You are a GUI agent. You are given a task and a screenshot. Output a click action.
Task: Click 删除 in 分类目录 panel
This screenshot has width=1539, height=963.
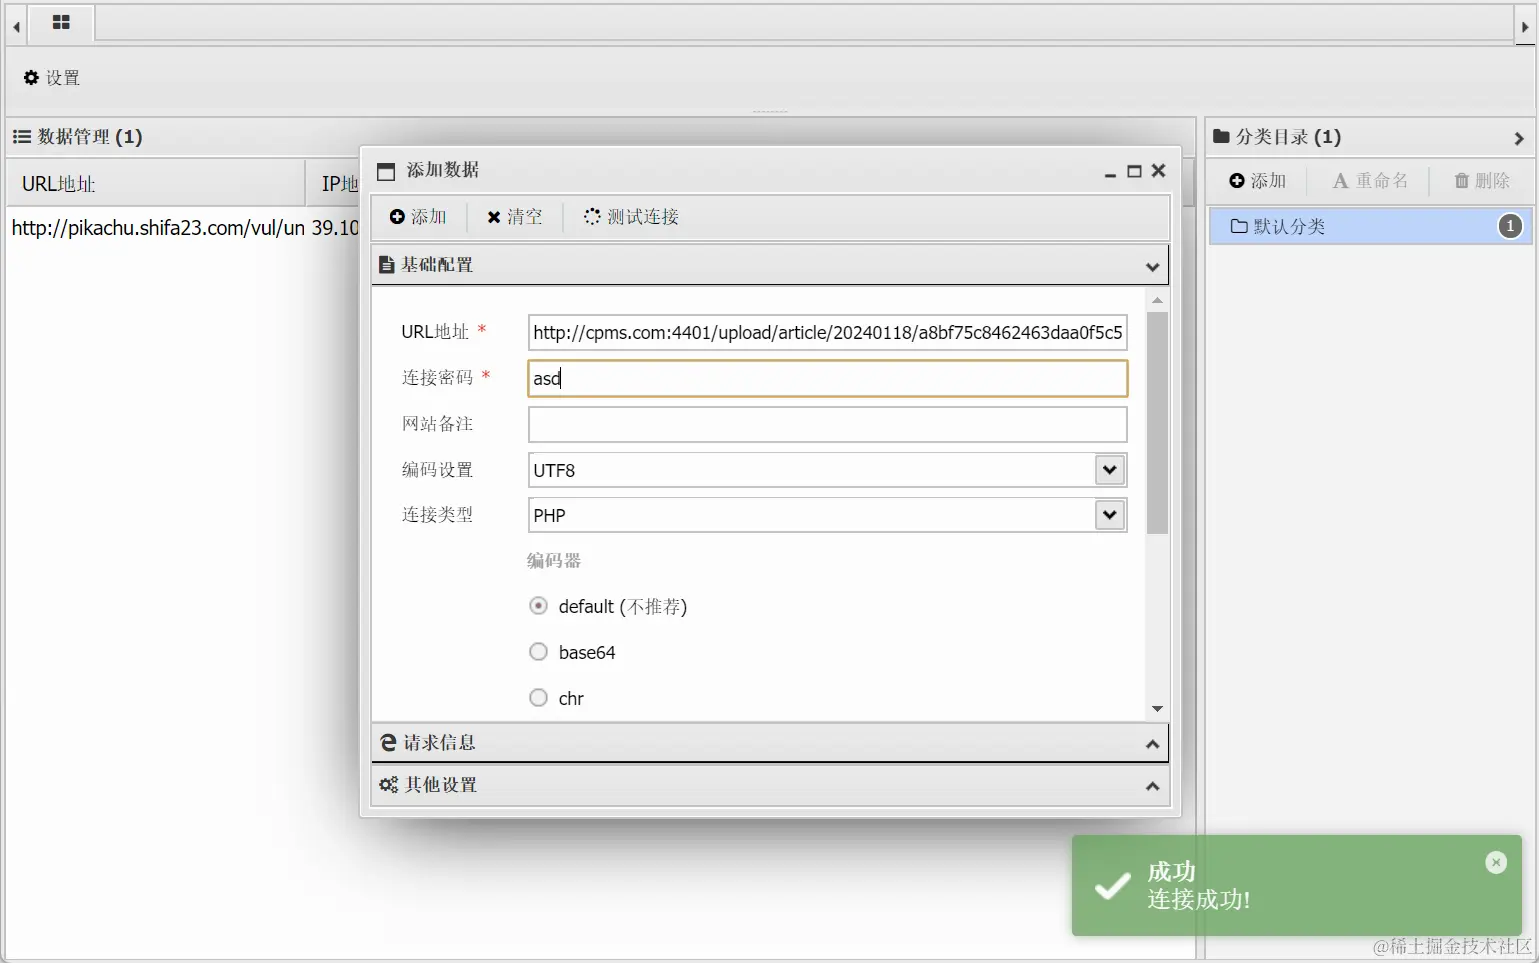pyautogui.click(x=1482, y=181)
